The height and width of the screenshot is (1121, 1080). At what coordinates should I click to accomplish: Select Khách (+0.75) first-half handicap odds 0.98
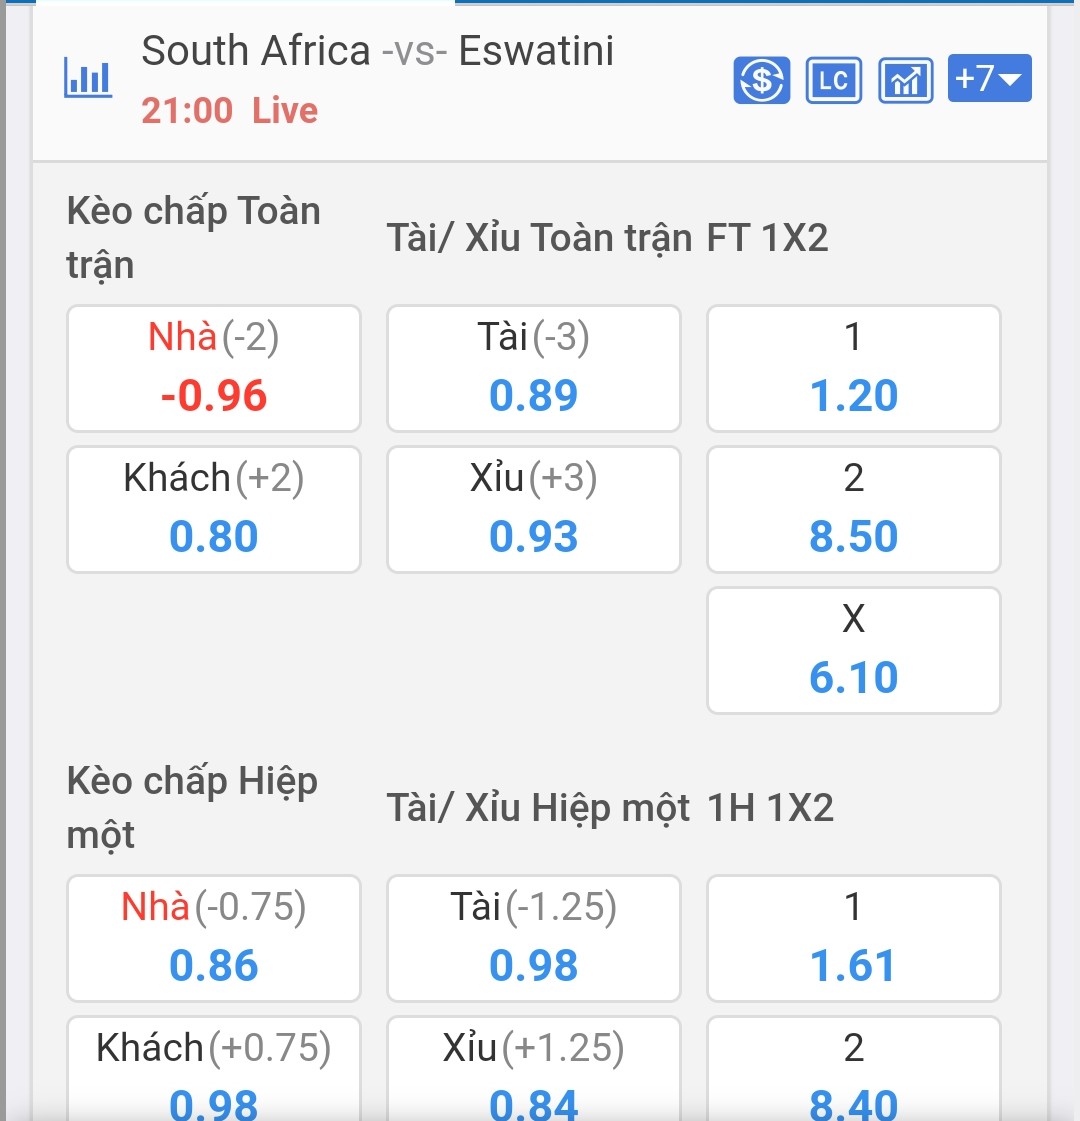[x=214, y=1070]
